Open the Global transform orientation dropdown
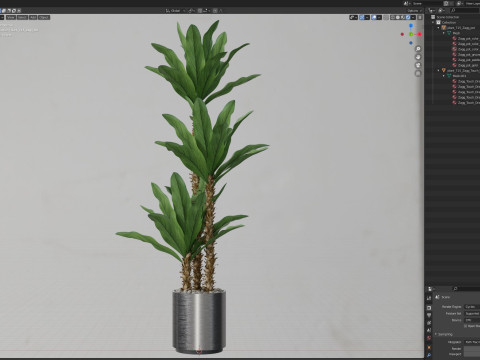The width and height of the screenshot is (480, 360). pos(175,11)
